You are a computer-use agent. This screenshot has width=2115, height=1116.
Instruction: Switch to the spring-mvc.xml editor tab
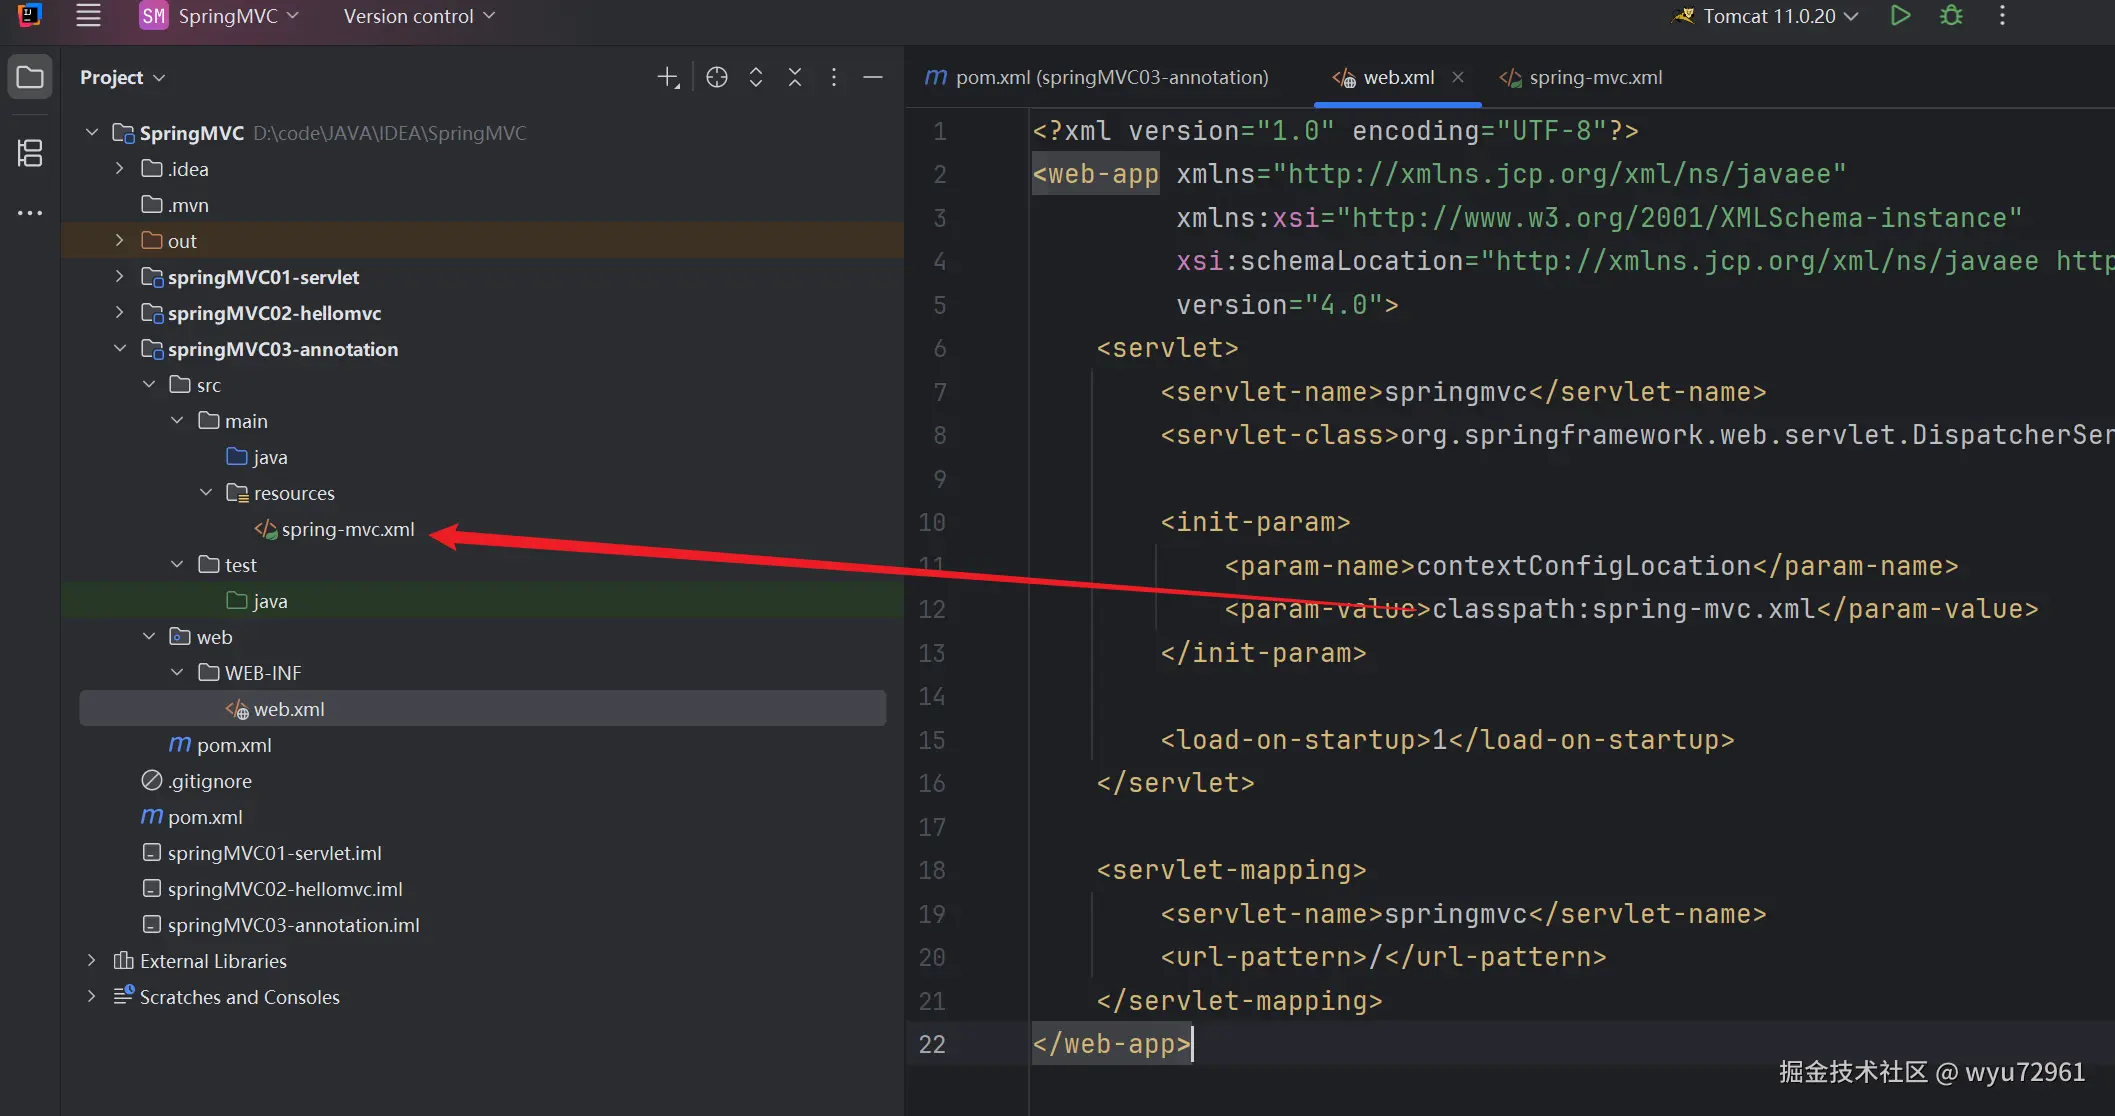[1594, 77]
